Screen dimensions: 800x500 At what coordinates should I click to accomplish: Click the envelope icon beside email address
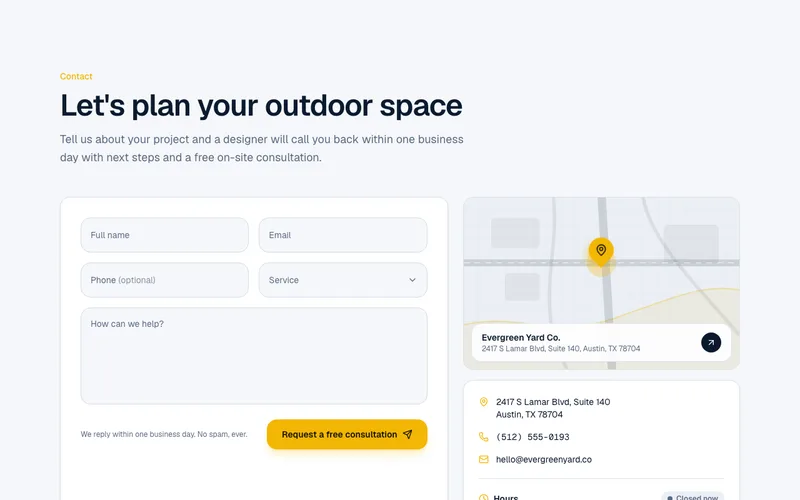[x=484, y=459]
